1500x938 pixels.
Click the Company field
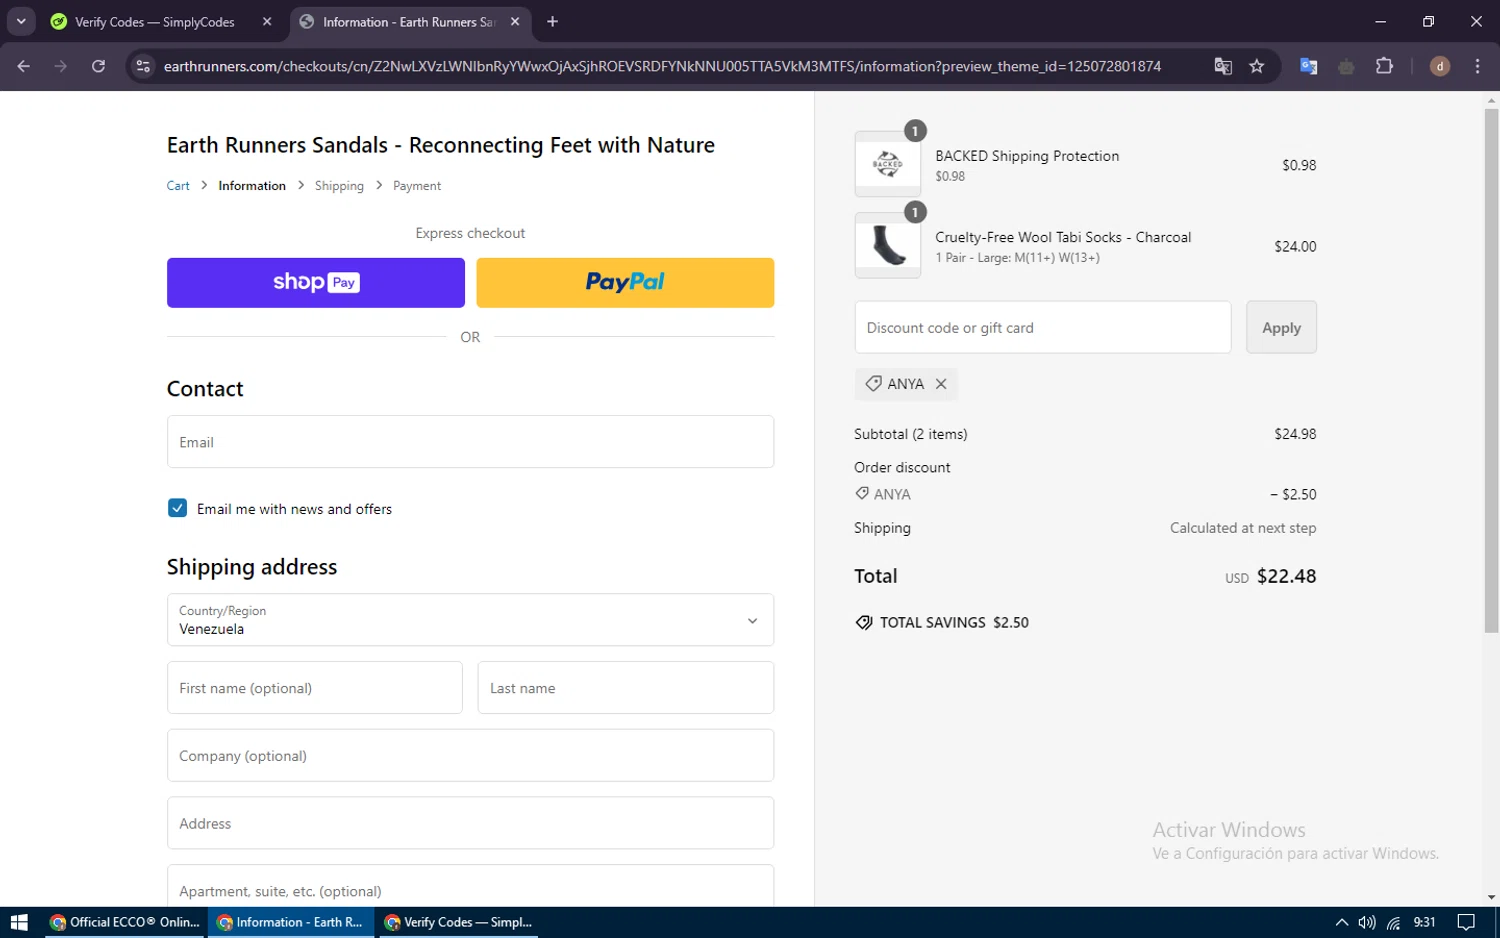[x=470, y=756]
